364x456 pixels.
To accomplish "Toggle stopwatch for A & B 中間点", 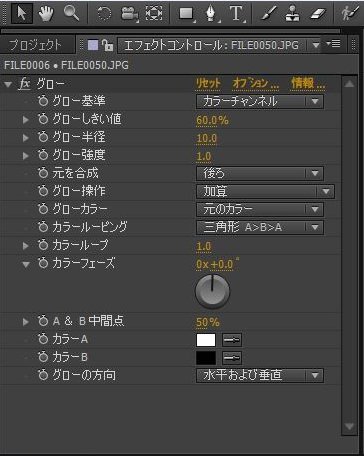I will coord(43,321).
